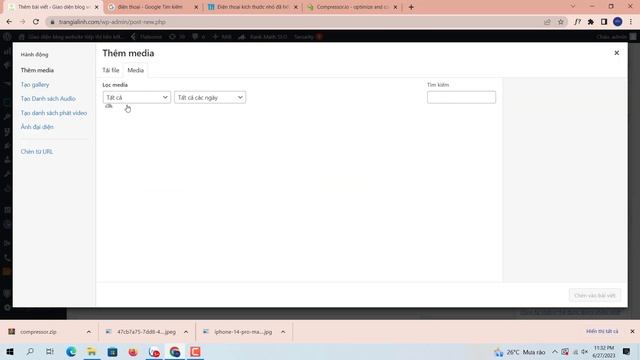Open File Explorer from the taskbar
Viewport: 640px width, 360px height.
(91, 352)
